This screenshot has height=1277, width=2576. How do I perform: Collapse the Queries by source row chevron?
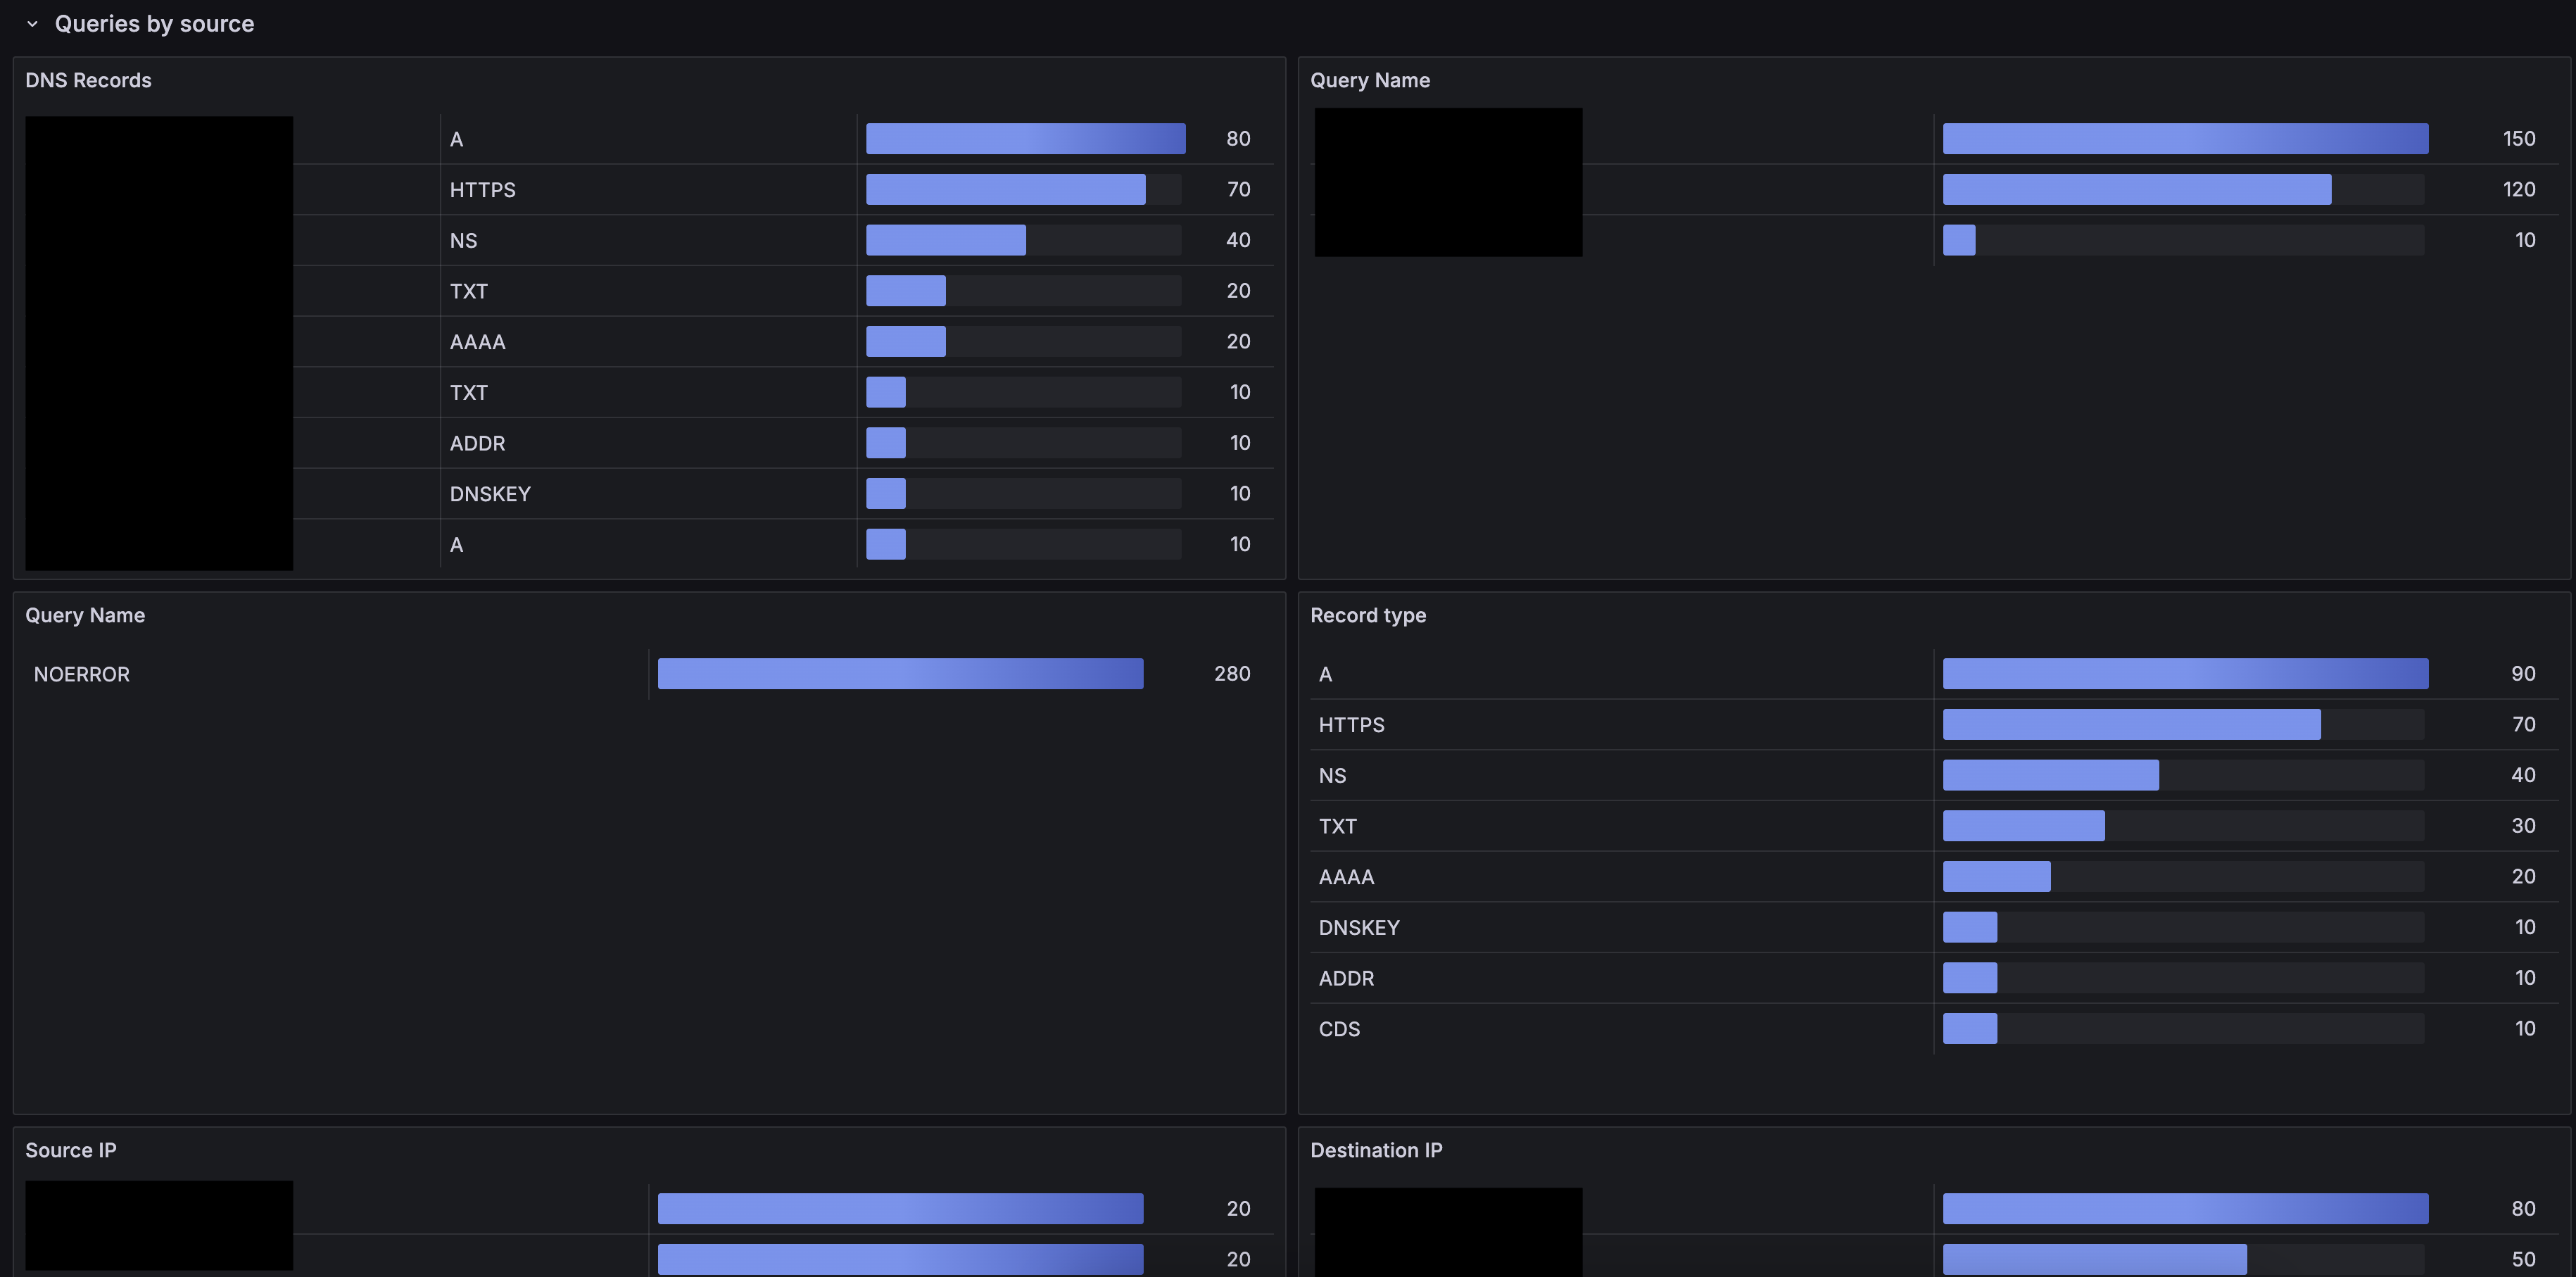pos(32,24)
